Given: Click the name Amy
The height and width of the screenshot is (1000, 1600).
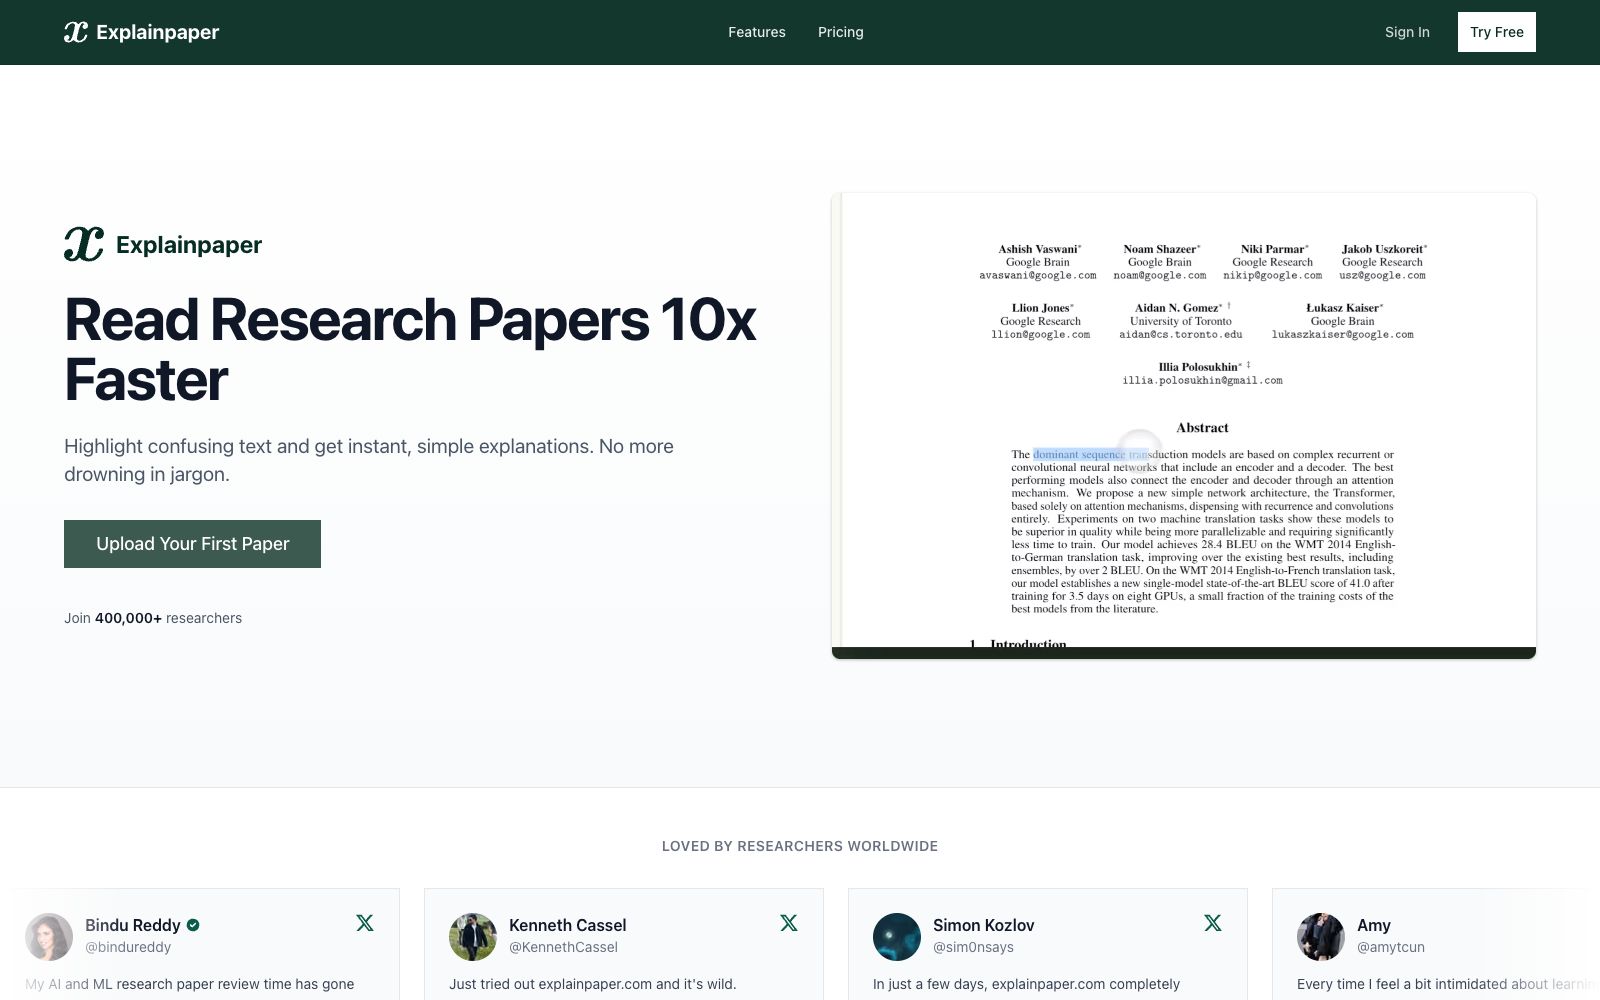Looking at the screenshot, I should pos(1374,925).
